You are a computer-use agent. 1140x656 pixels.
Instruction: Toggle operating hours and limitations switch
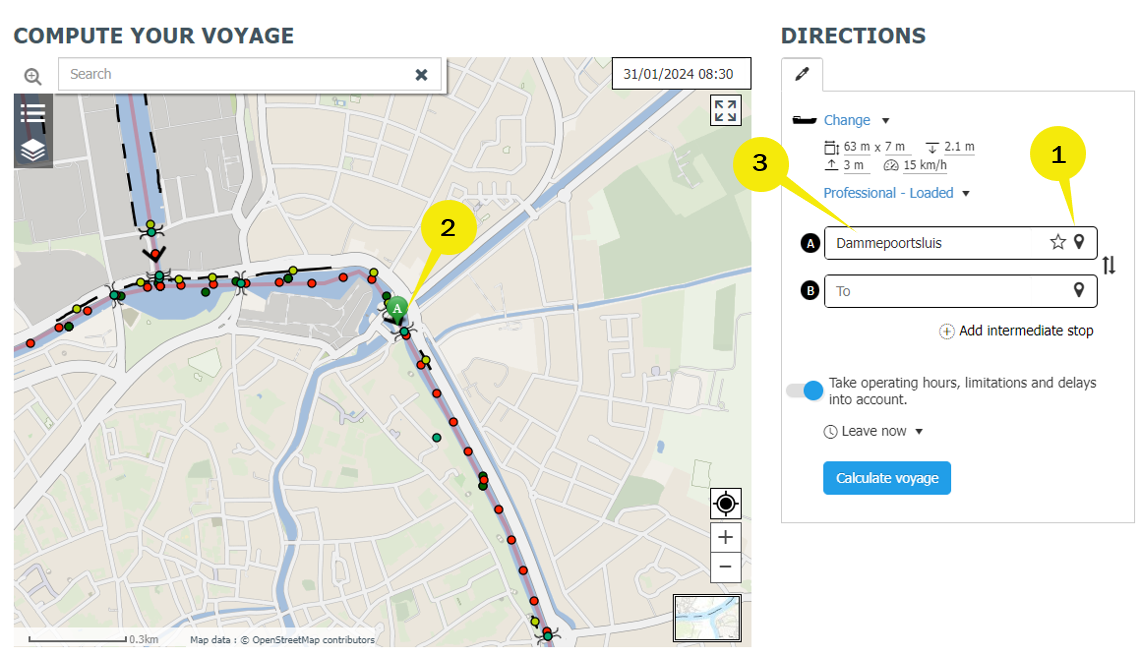click(804, 391)
